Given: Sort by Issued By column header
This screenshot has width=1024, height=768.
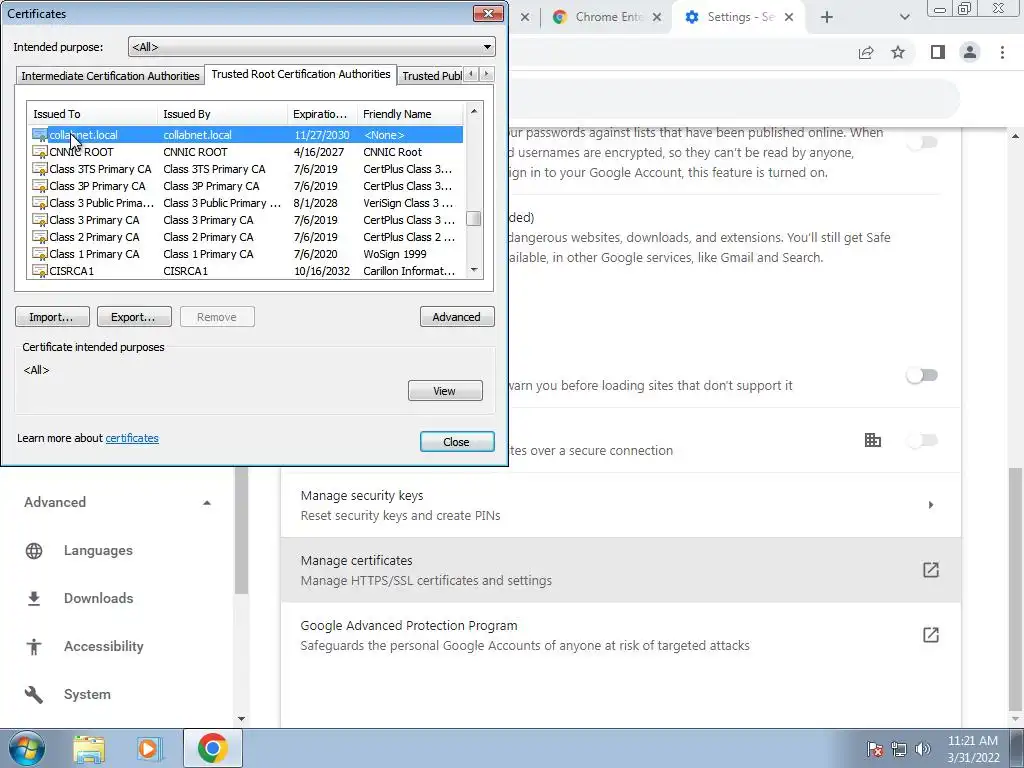Looking at the screenshot, I should [x=222, y=114].
